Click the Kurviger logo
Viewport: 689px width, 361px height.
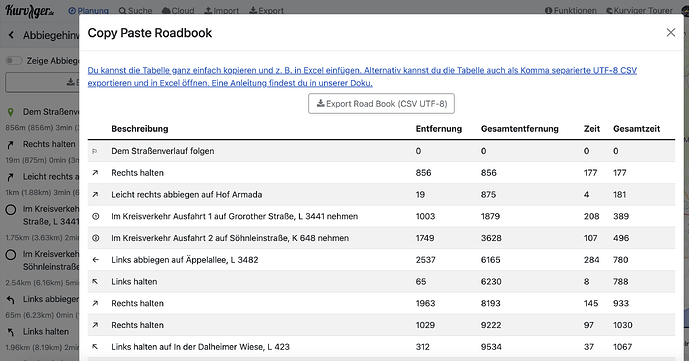click(29, 11)
